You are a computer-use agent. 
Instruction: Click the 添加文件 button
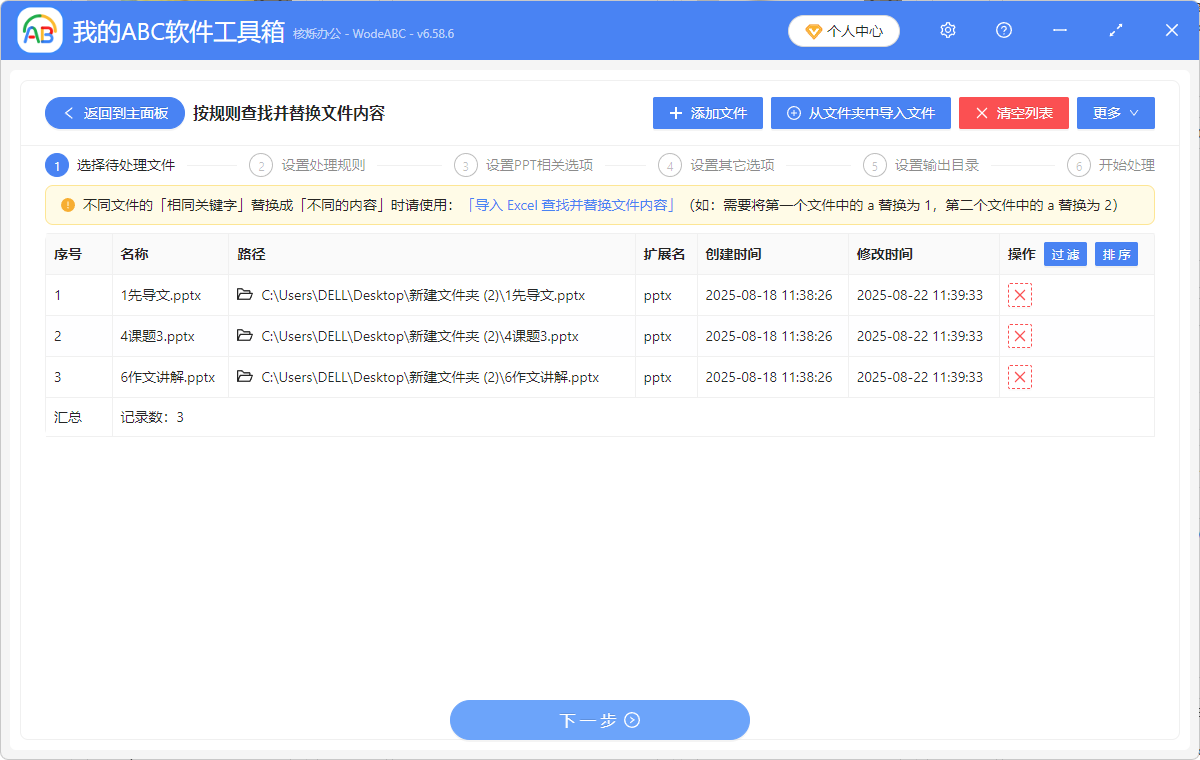pyautogui.click(x=707, y=112)
